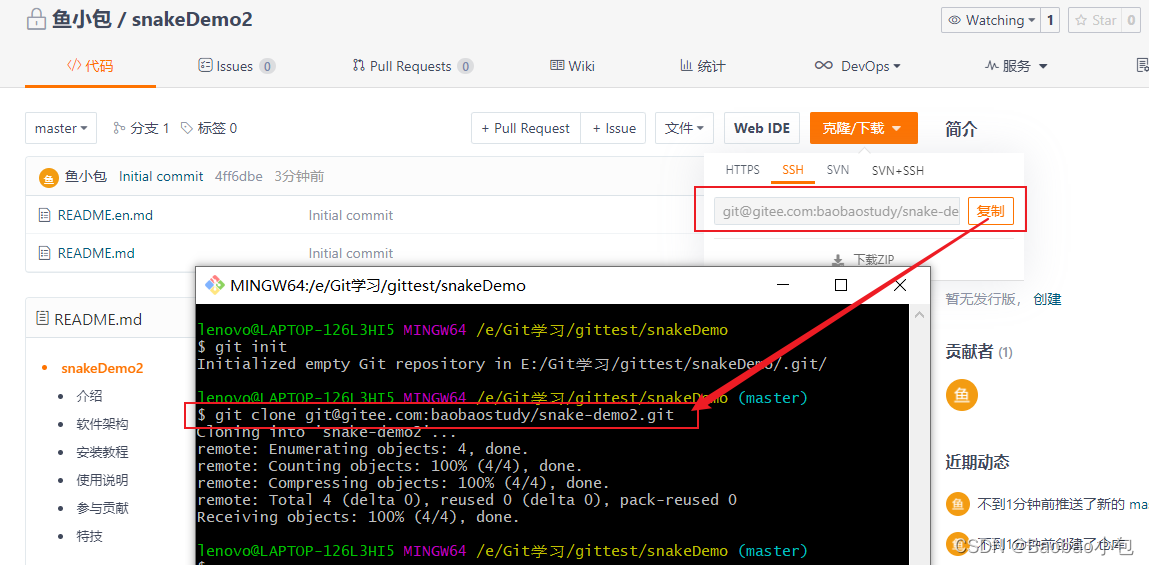Open the Pull Requests tab
The image size is (1149, 565).
413,66
